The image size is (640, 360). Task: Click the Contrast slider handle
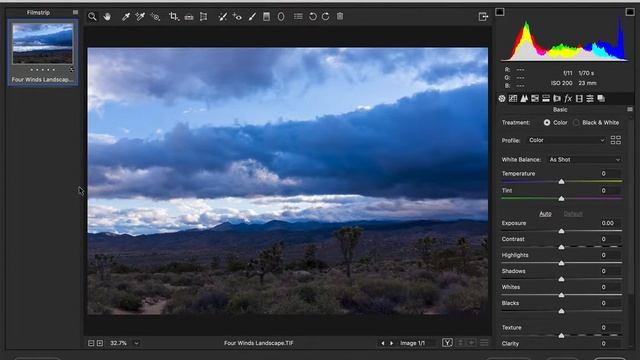[x=561, y=247]
